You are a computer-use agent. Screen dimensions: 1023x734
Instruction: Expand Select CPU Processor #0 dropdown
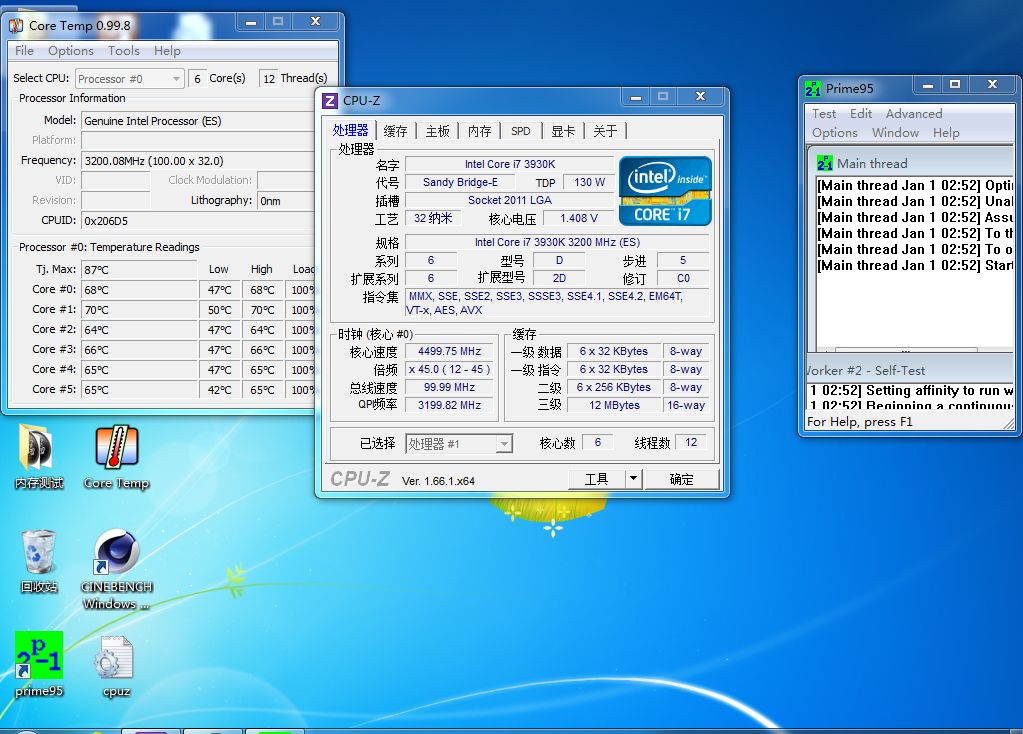130,79
